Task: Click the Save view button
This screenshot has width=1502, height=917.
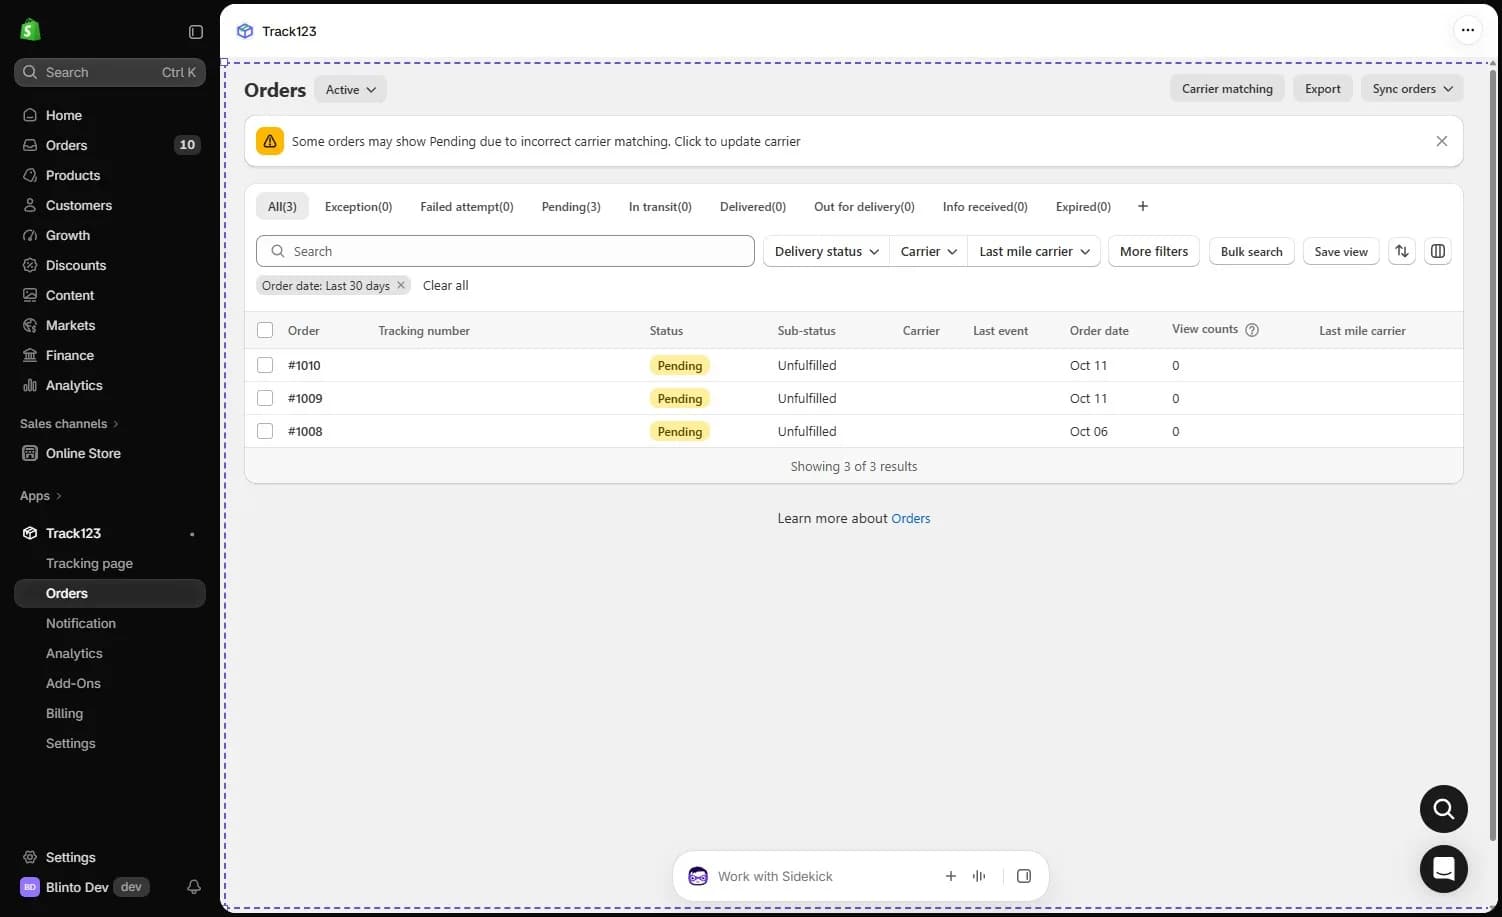Action: tap(1341, 251)
